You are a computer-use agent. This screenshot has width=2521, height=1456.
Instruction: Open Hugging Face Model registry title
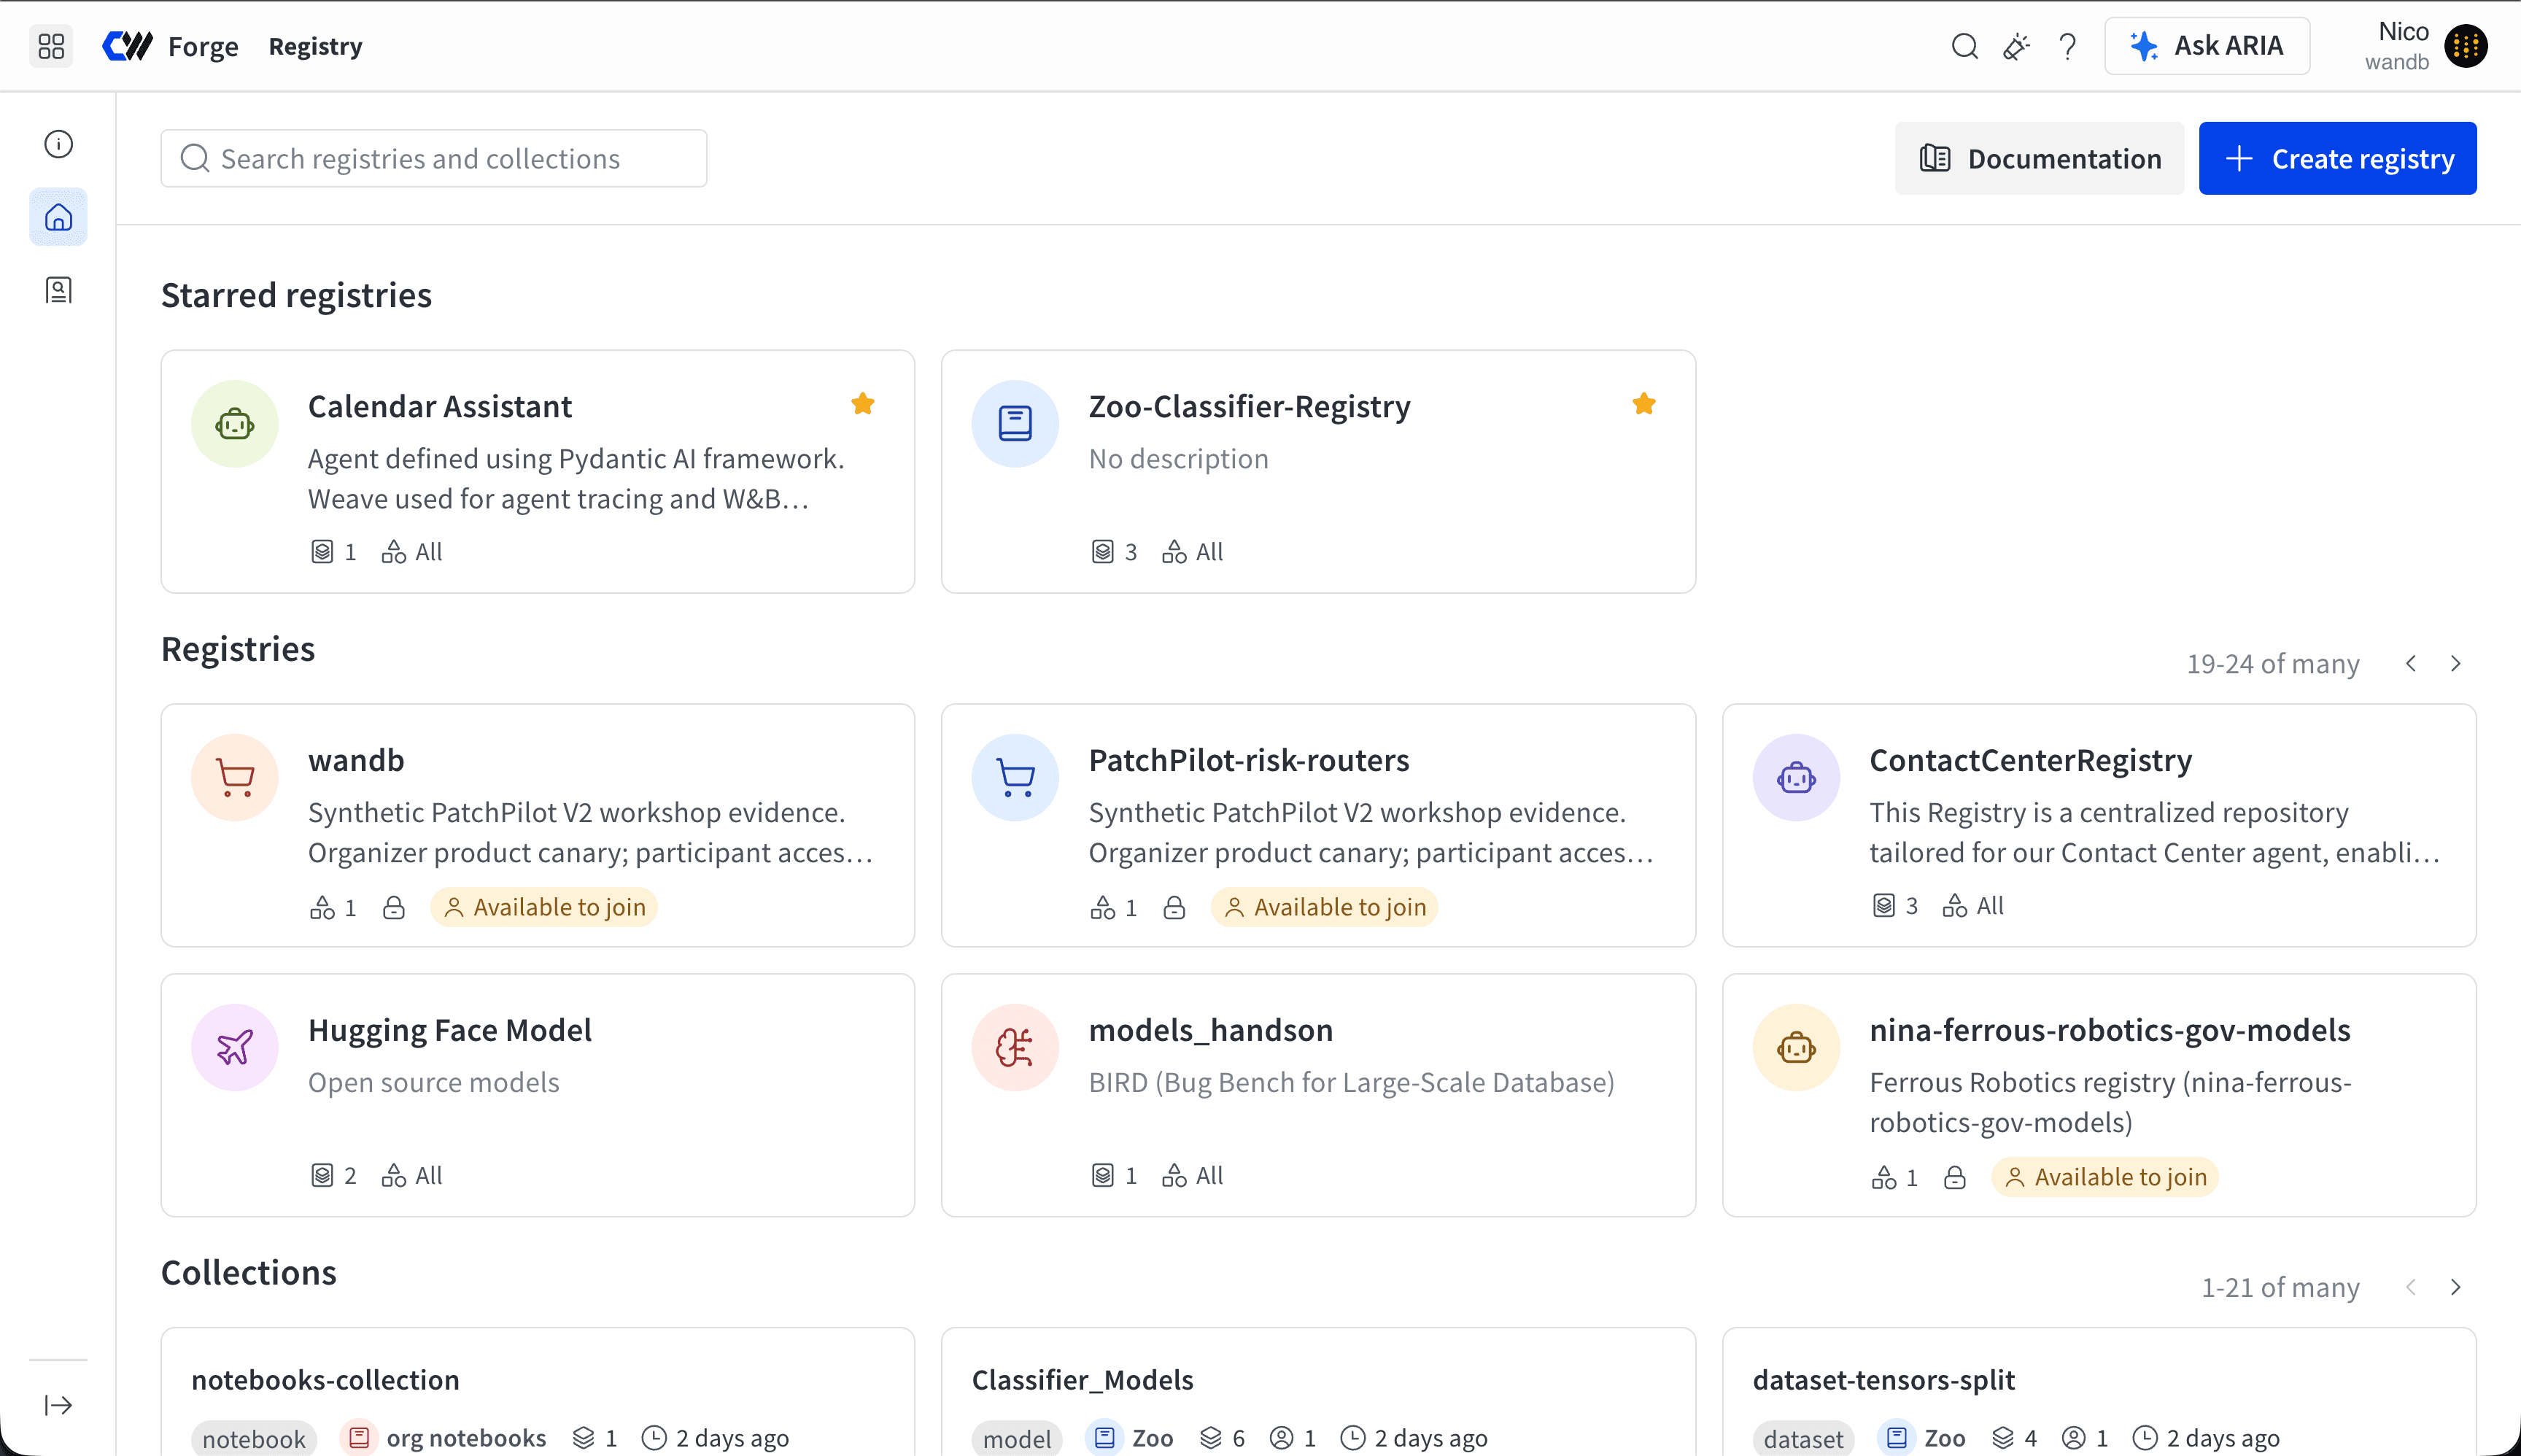[x=450, y=1031]
